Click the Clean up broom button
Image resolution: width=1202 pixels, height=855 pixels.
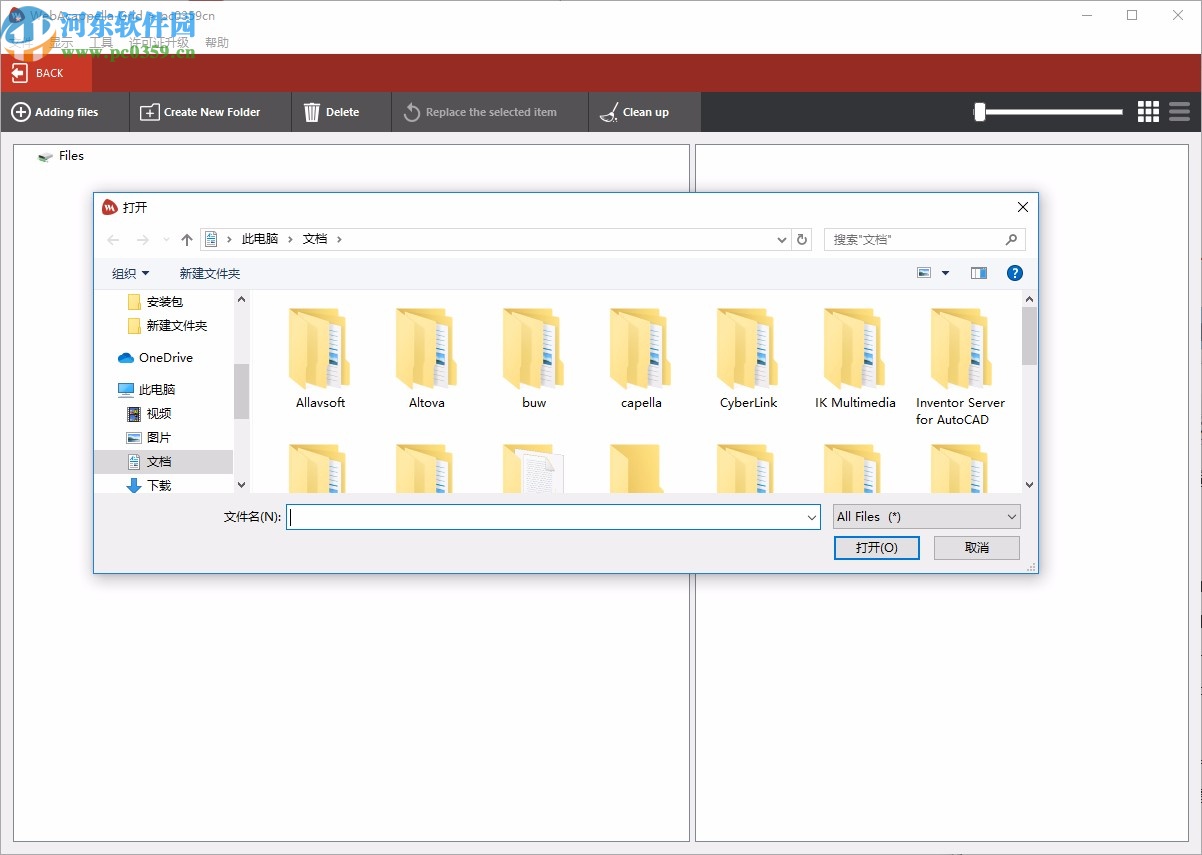pos(645,112)
